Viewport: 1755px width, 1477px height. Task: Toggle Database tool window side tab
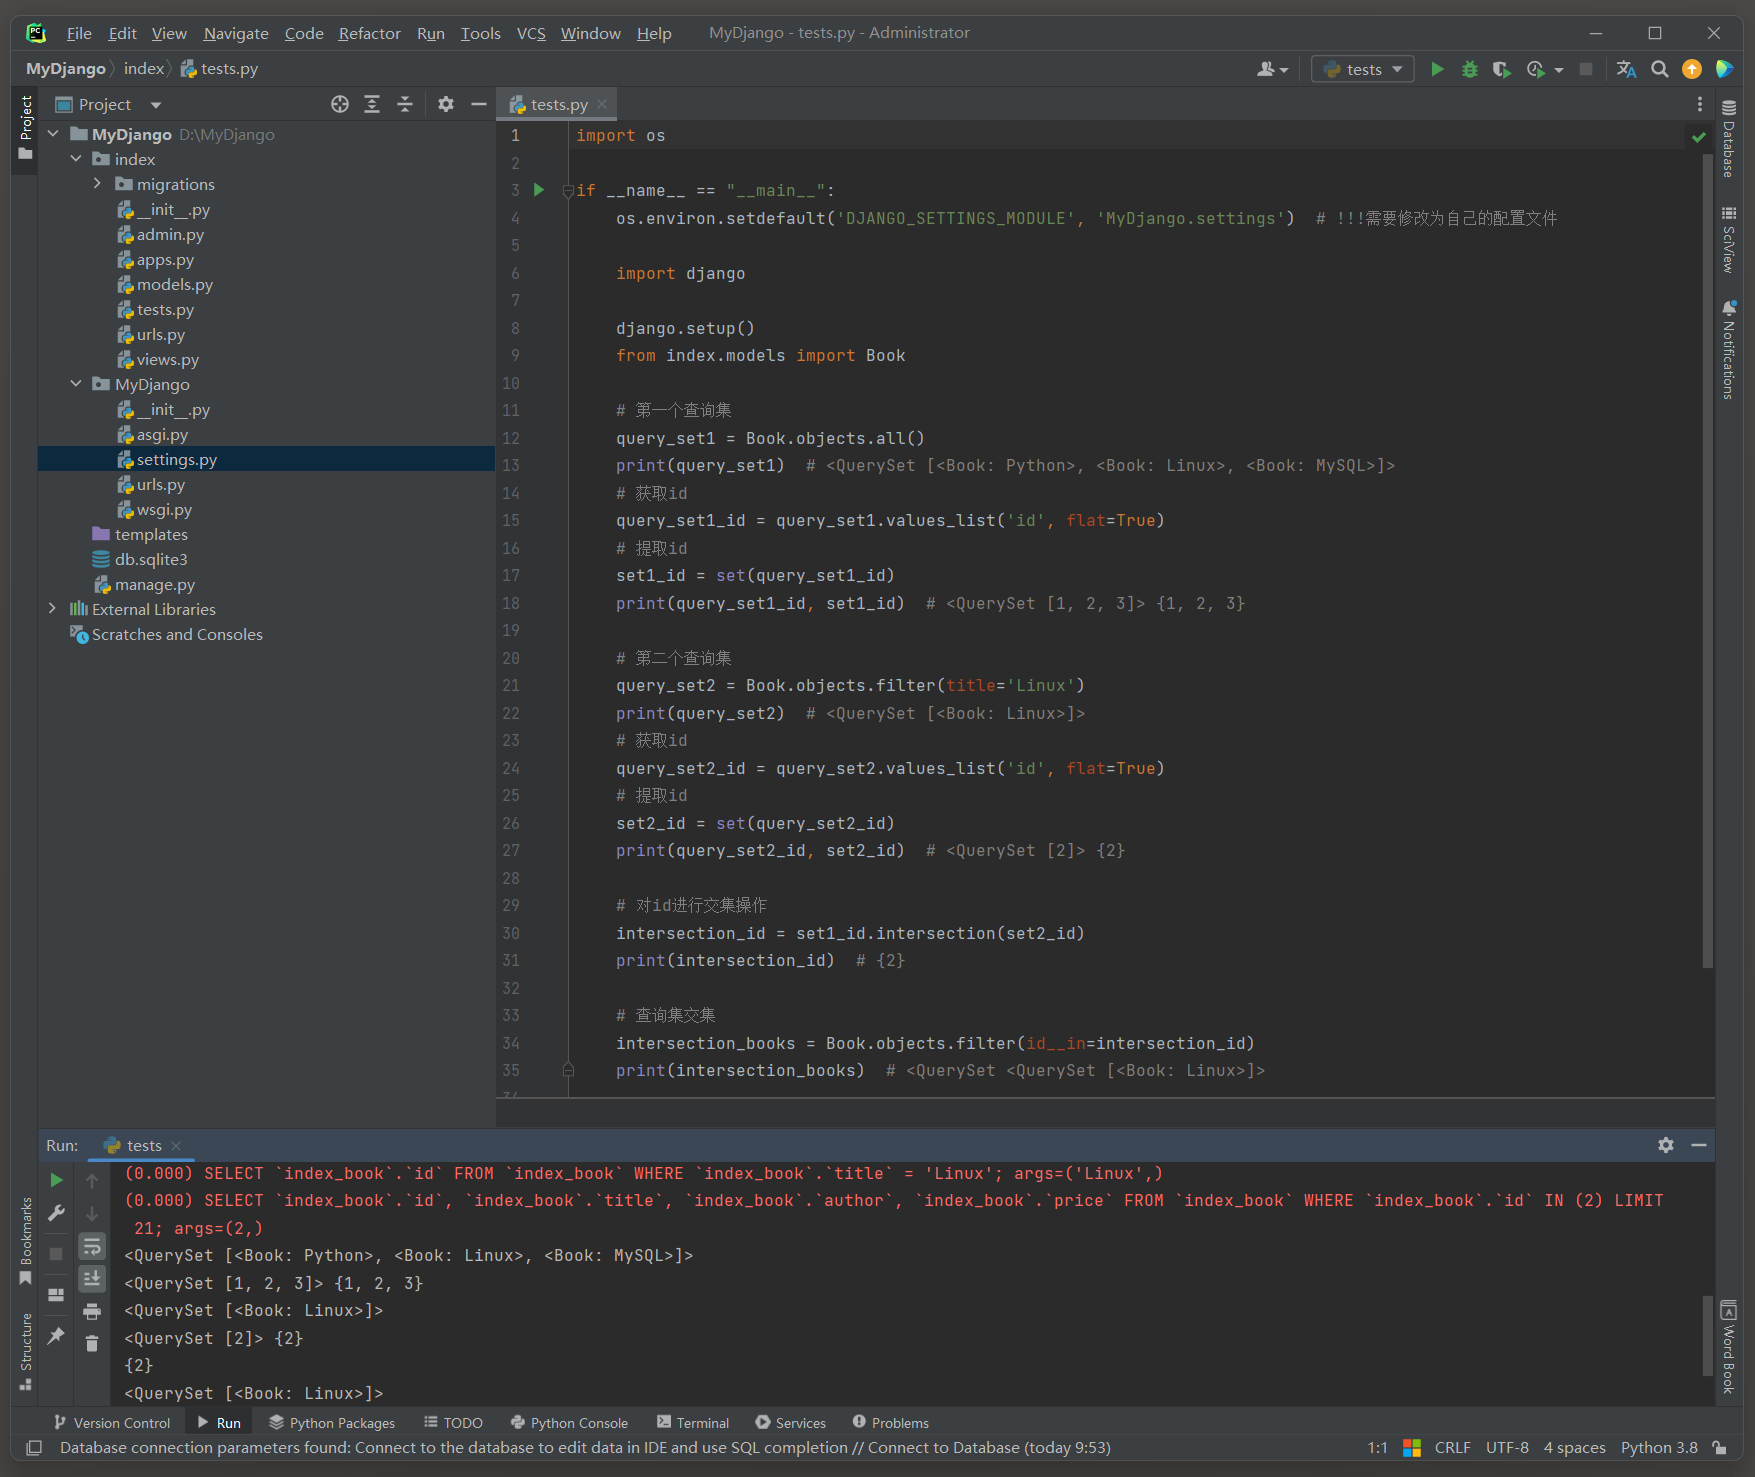tap(1728, 140)
